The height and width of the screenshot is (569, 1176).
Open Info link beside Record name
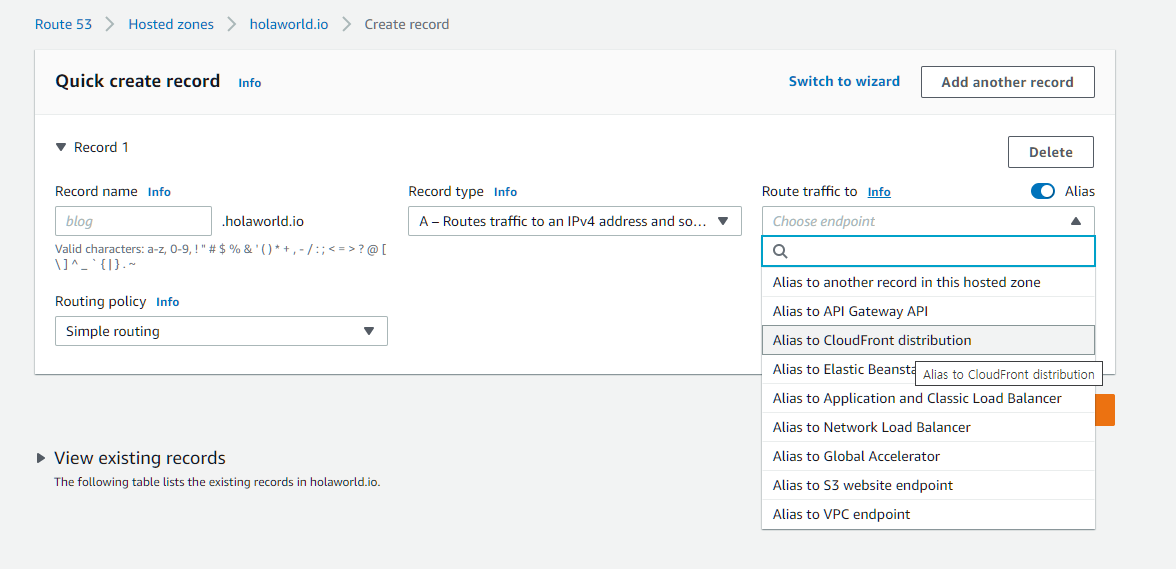159,192
